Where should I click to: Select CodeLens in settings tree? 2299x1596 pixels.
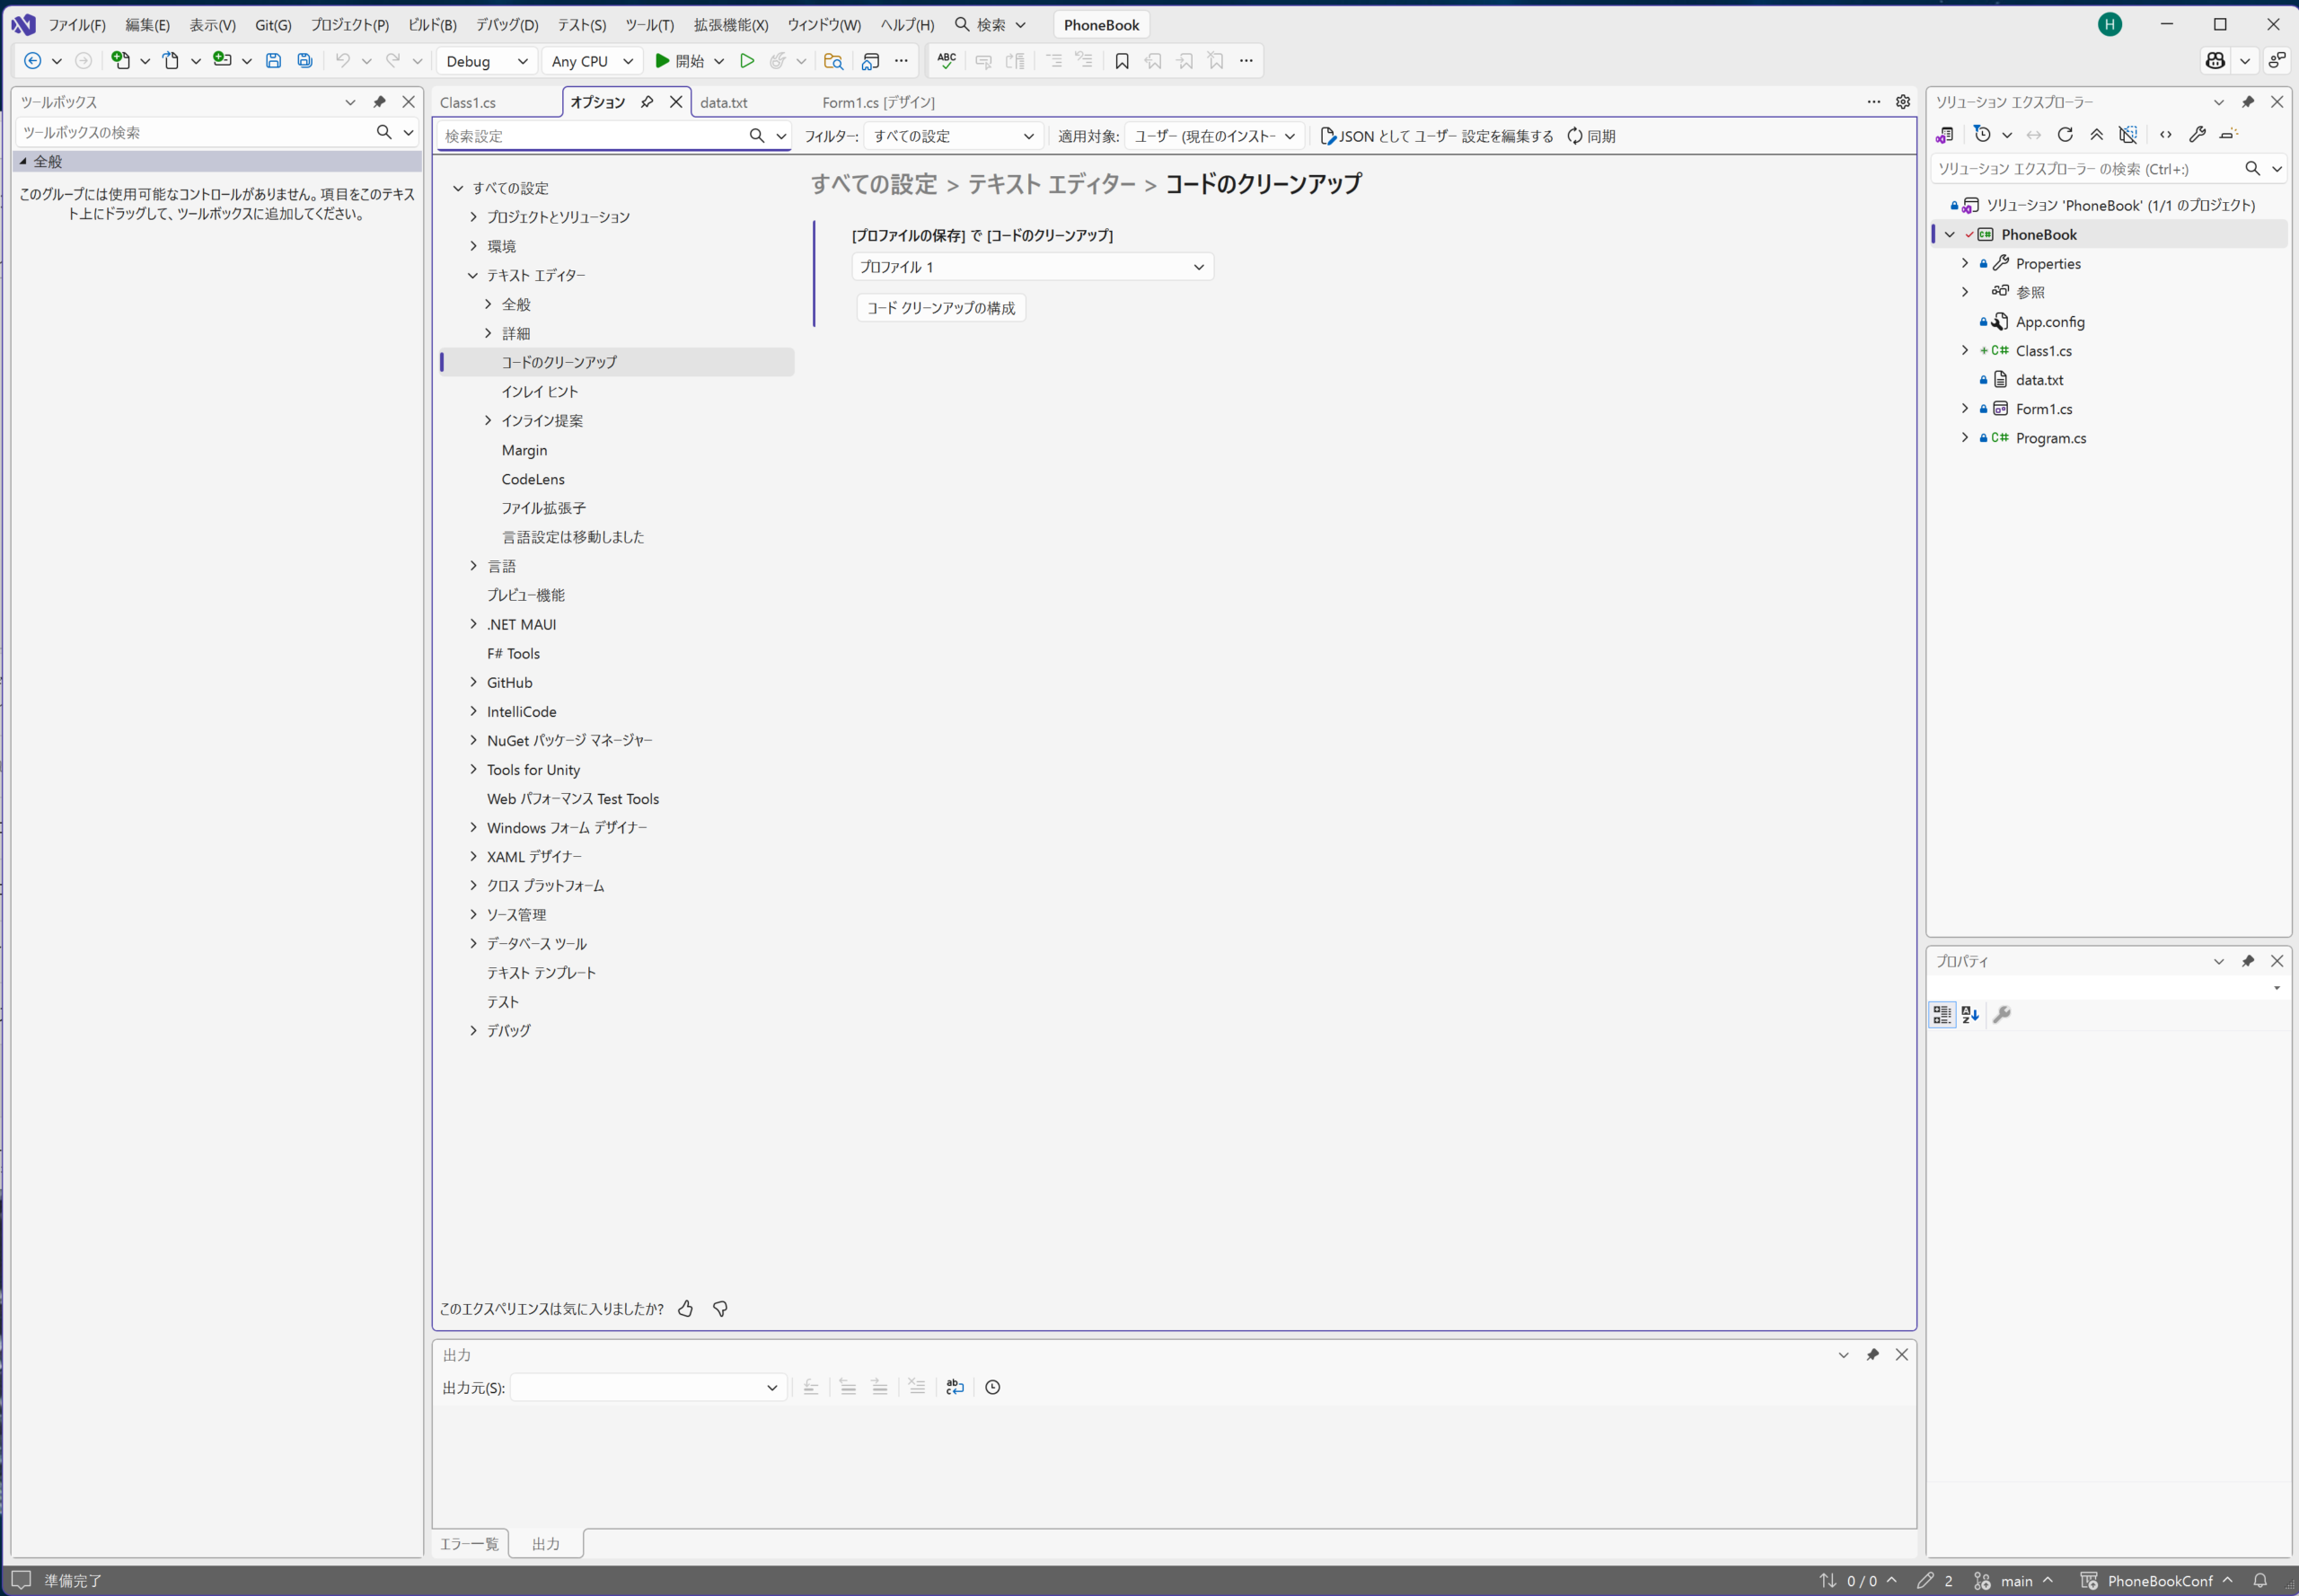click(533, 479)
